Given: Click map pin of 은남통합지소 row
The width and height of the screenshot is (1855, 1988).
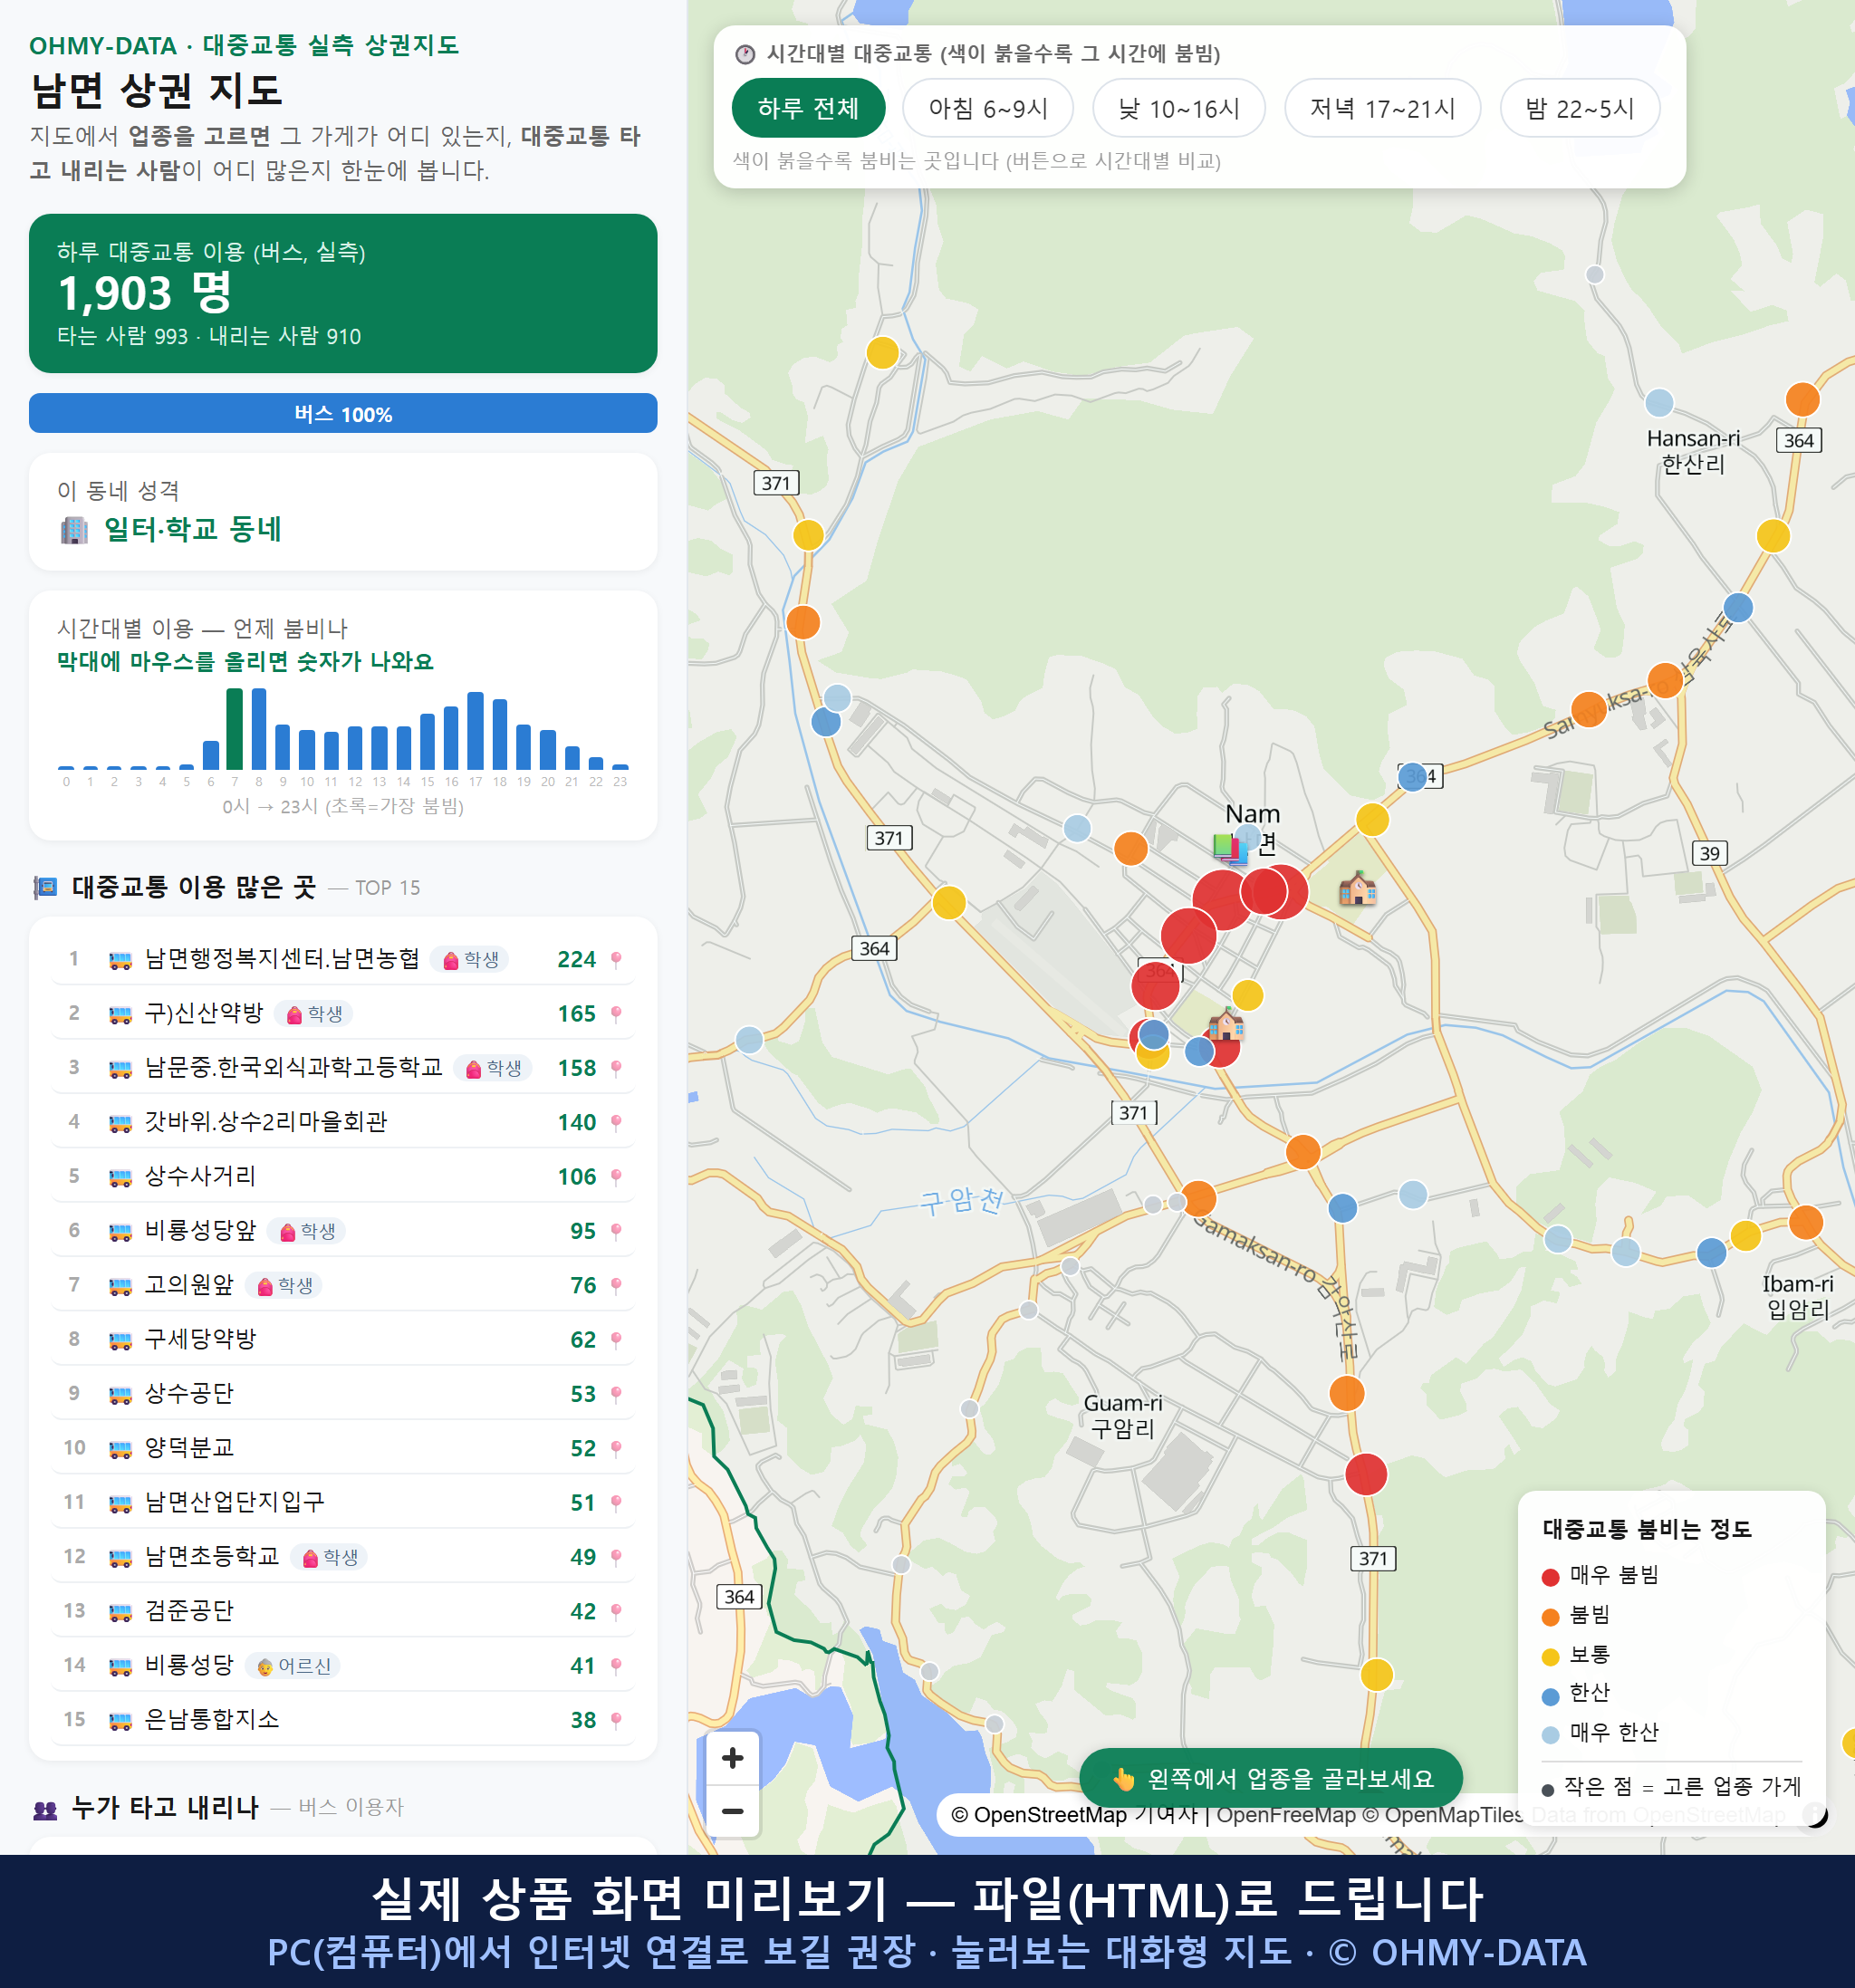Looking at the screenshot, I should coord(616,1720).
